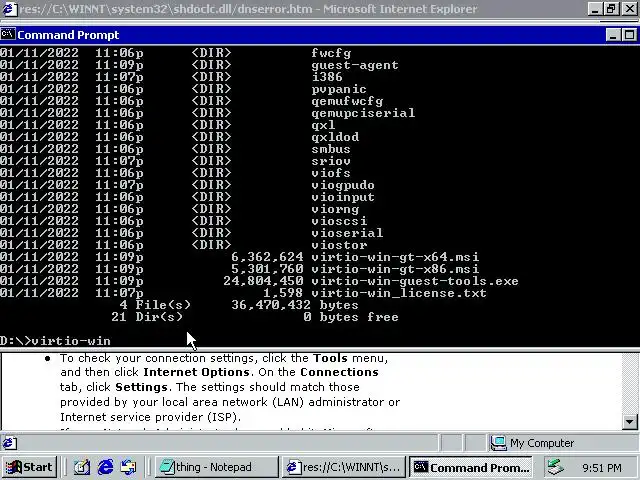Click the bold Connections word in IE page
Viewport: 640px width, 480px height.
[339, 372]
